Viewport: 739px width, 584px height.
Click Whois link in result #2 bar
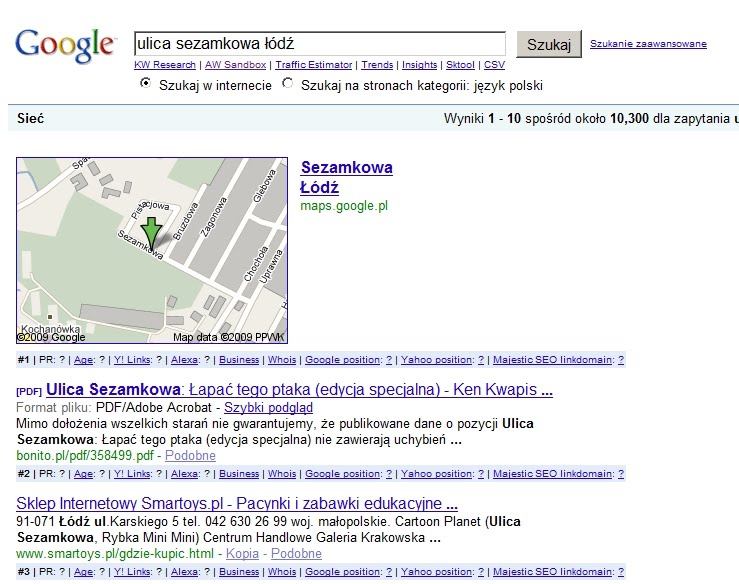point(282,474)
